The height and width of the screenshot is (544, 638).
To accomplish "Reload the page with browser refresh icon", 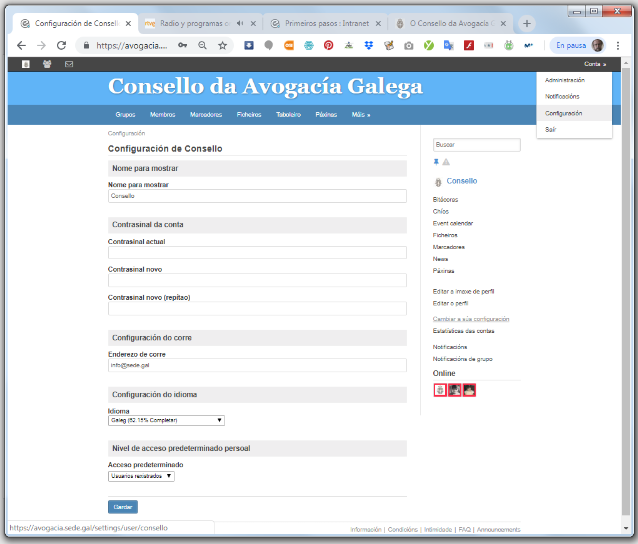I will 61,45.
